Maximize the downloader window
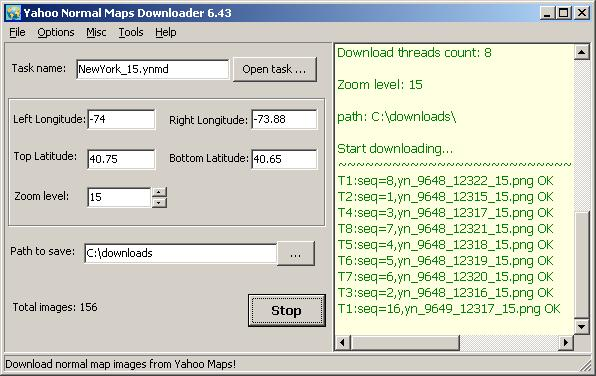Image resolution: width=596 pixels, height=376 pixels. pyautogui.click(x=563, y=13)
